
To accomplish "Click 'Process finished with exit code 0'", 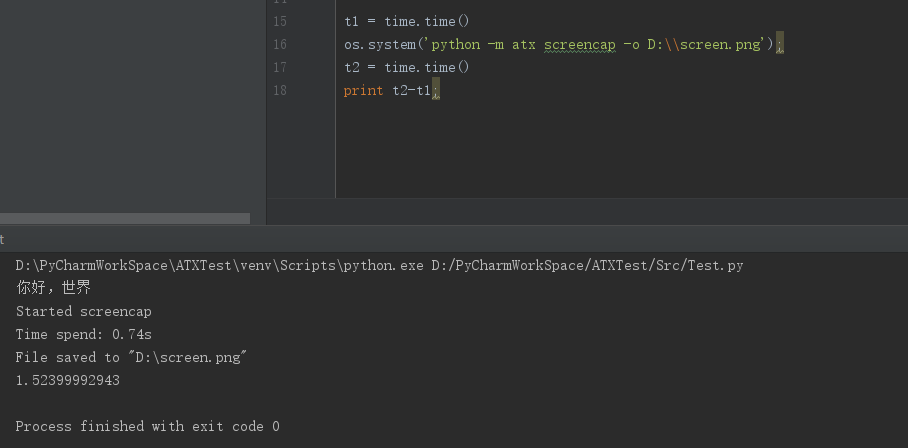I will click(148, 427).
